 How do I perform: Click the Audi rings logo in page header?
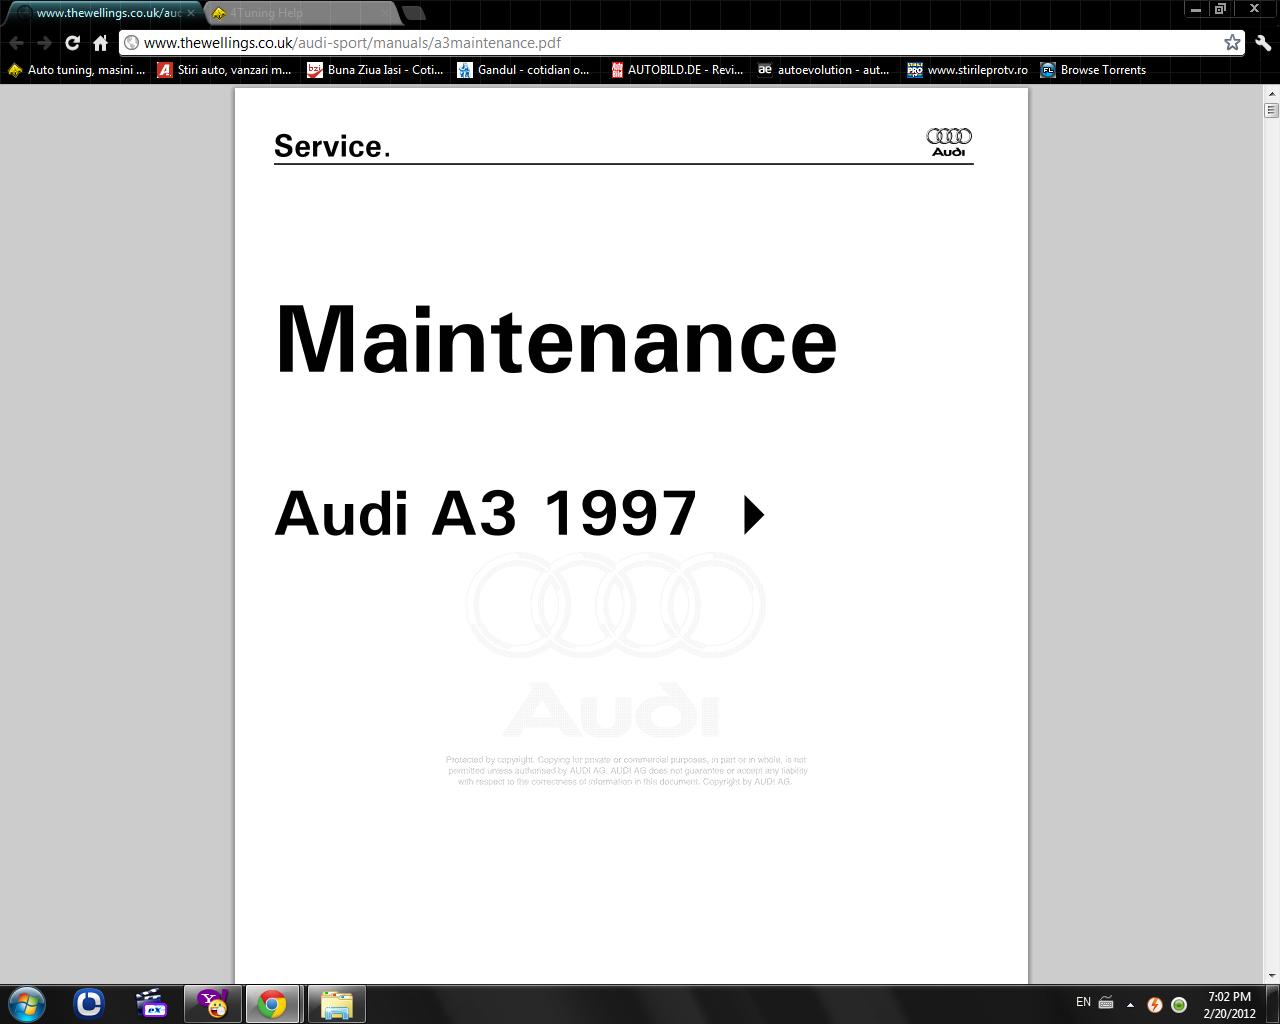coord(949,142)
